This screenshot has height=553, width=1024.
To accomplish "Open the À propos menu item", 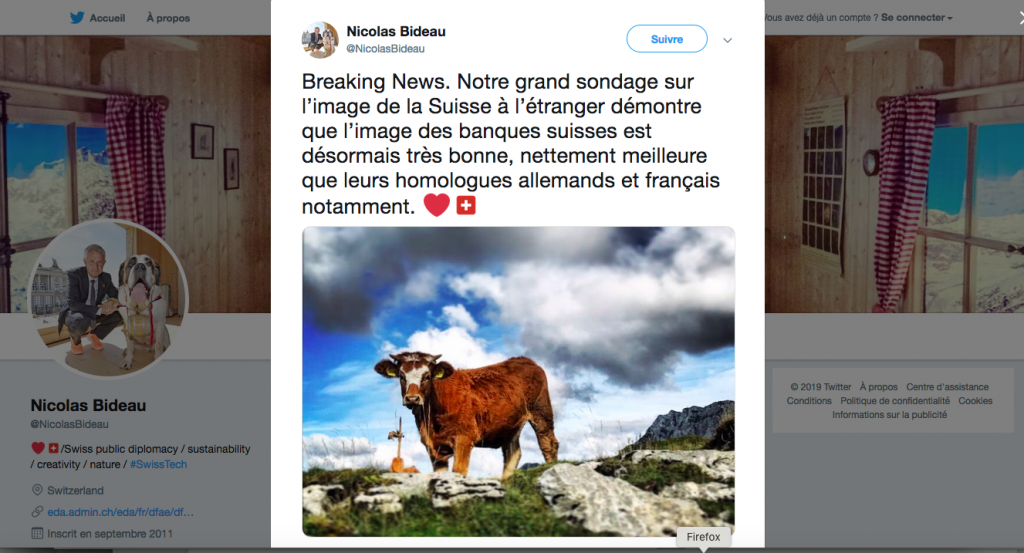I will tap(168, 18).
